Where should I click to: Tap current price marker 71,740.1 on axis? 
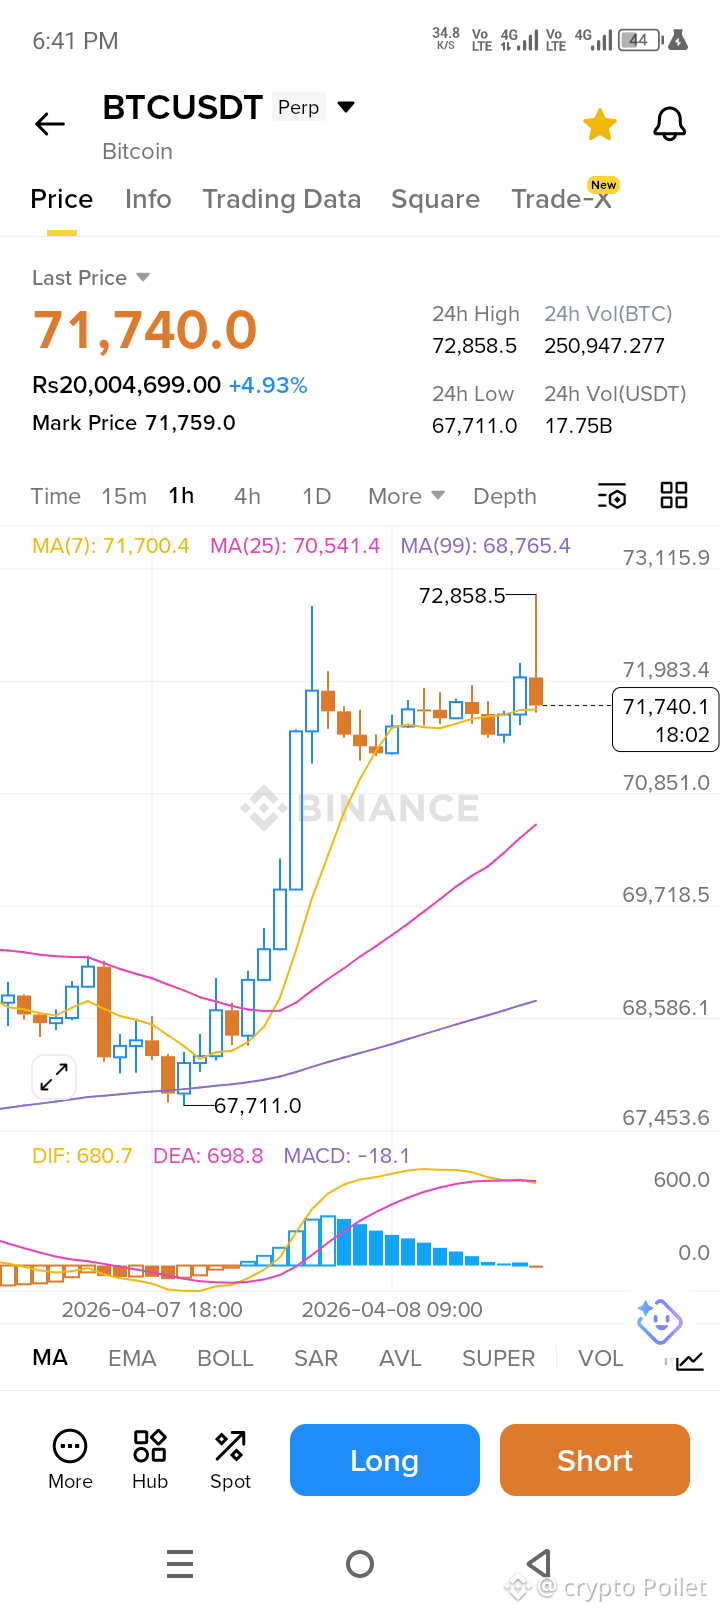(x=665, y=720)
